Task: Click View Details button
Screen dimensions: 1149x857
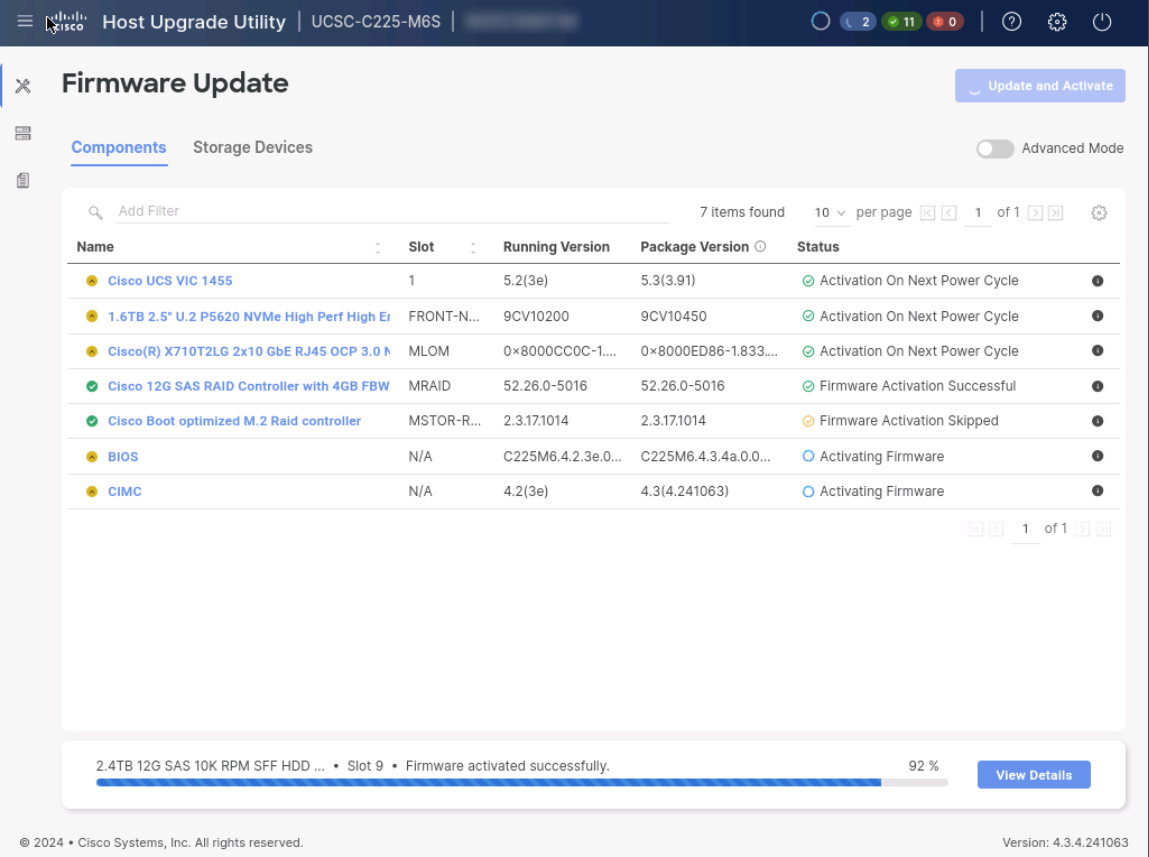Action: [x=1033, y=775]
